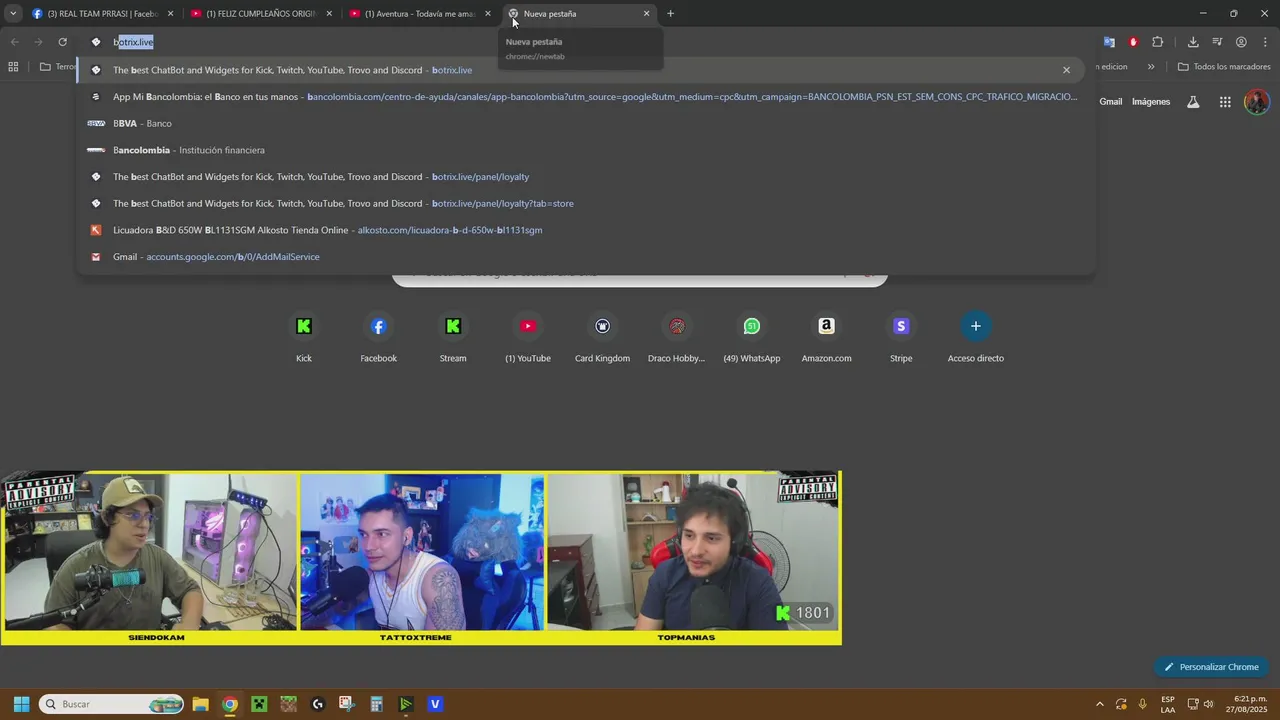The image size is (1280, 720).
Task: Click Personalizar Chrome button
Action: 1211,667
